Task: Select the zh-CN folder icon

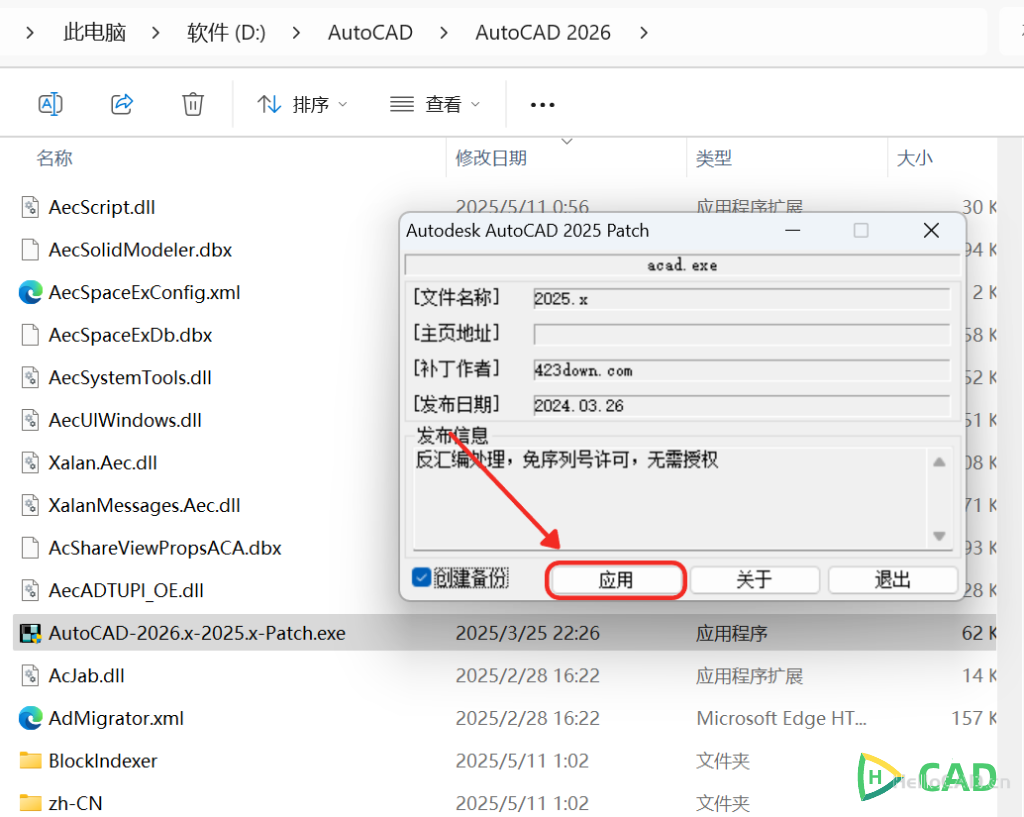Action: pos(30,803)
